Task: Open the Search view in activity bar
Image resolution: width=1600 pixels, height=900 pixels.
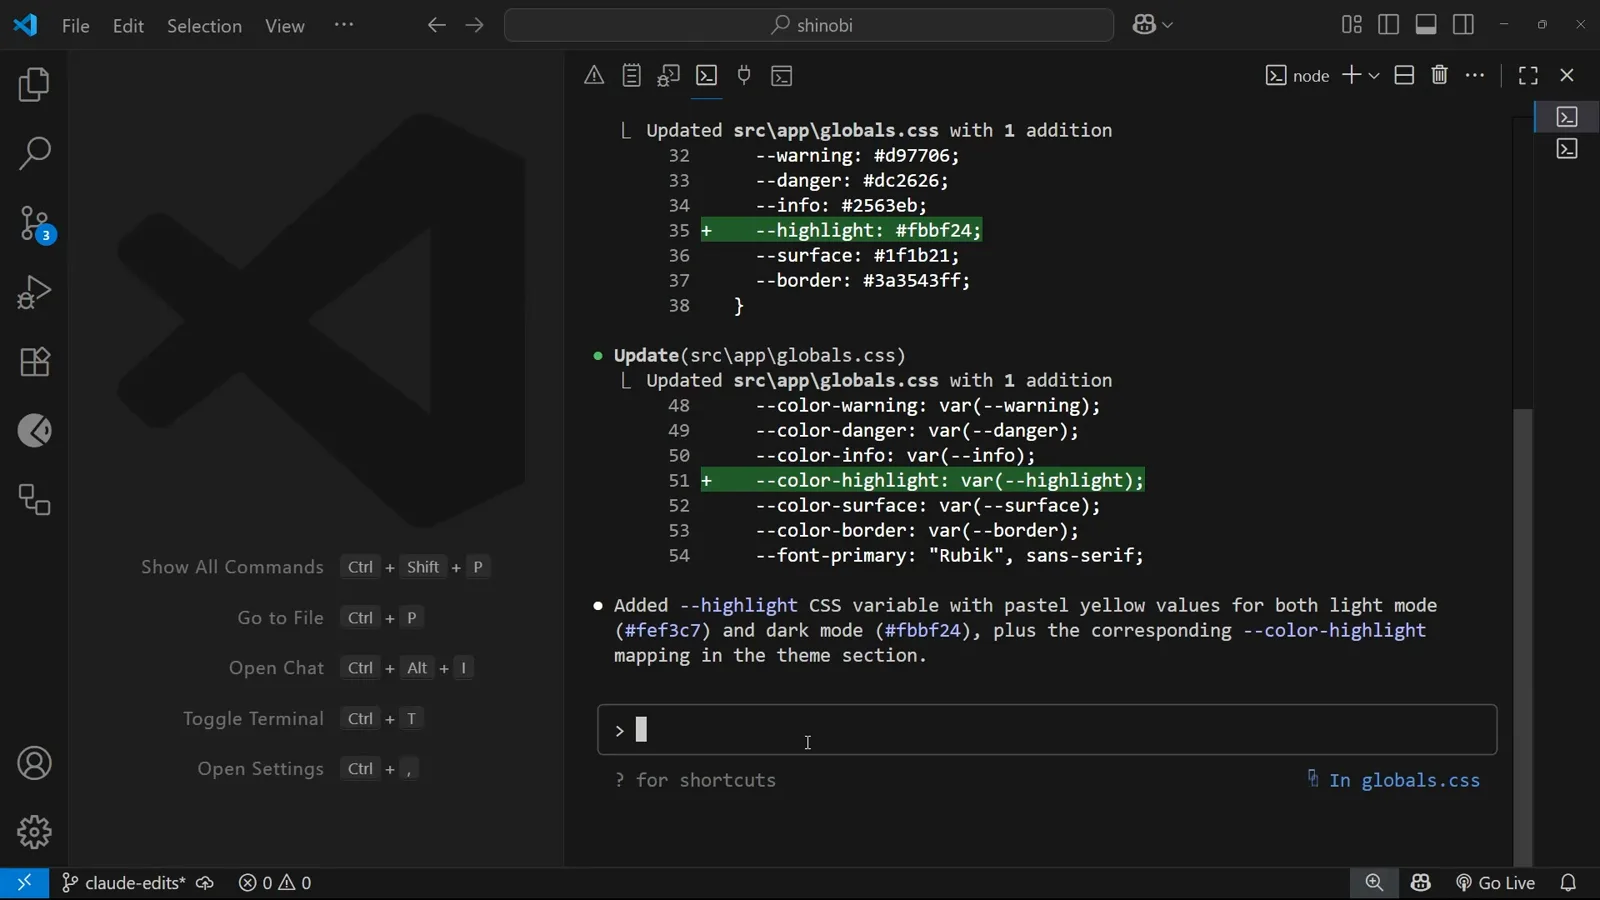Action: [34, 154]
